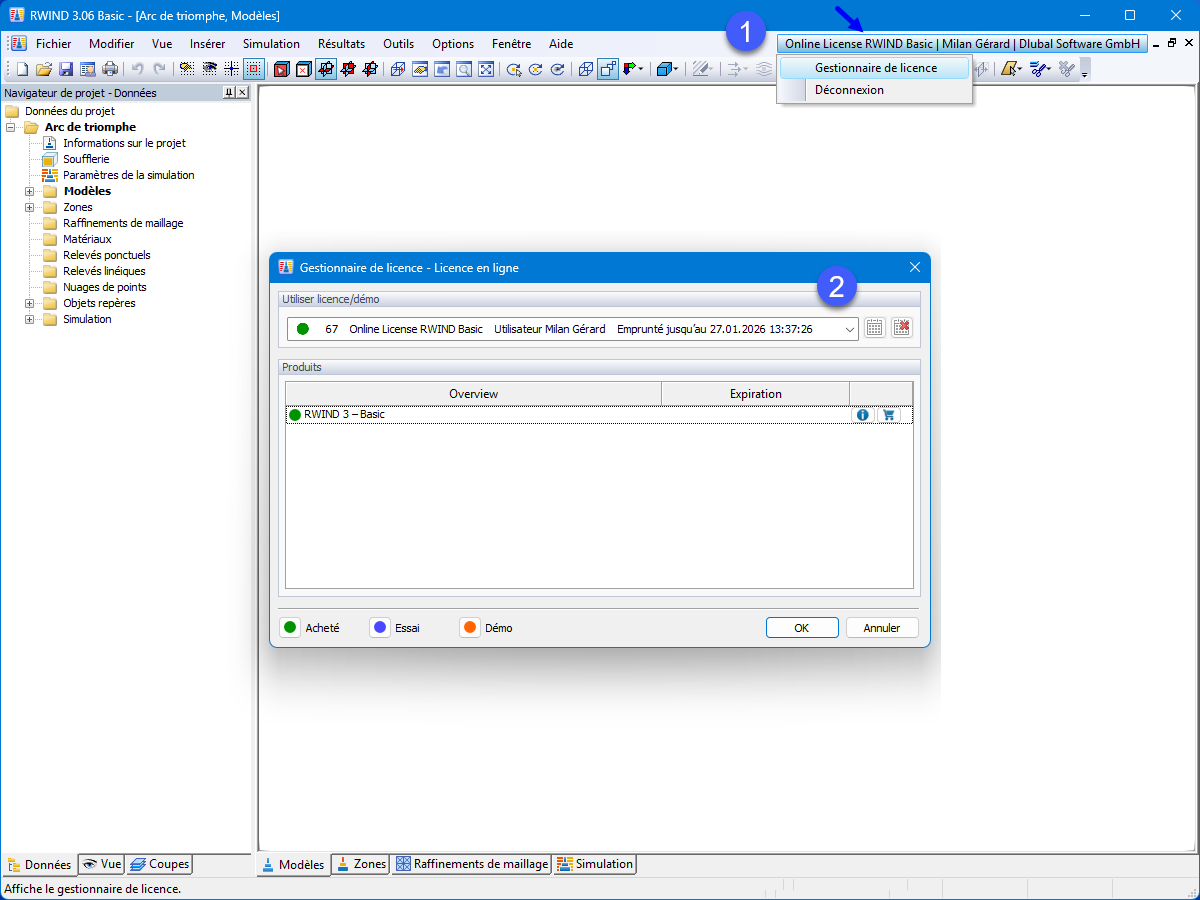Expand the Zones tree node
Screen dimensions: 1200x900
(30, 207)
